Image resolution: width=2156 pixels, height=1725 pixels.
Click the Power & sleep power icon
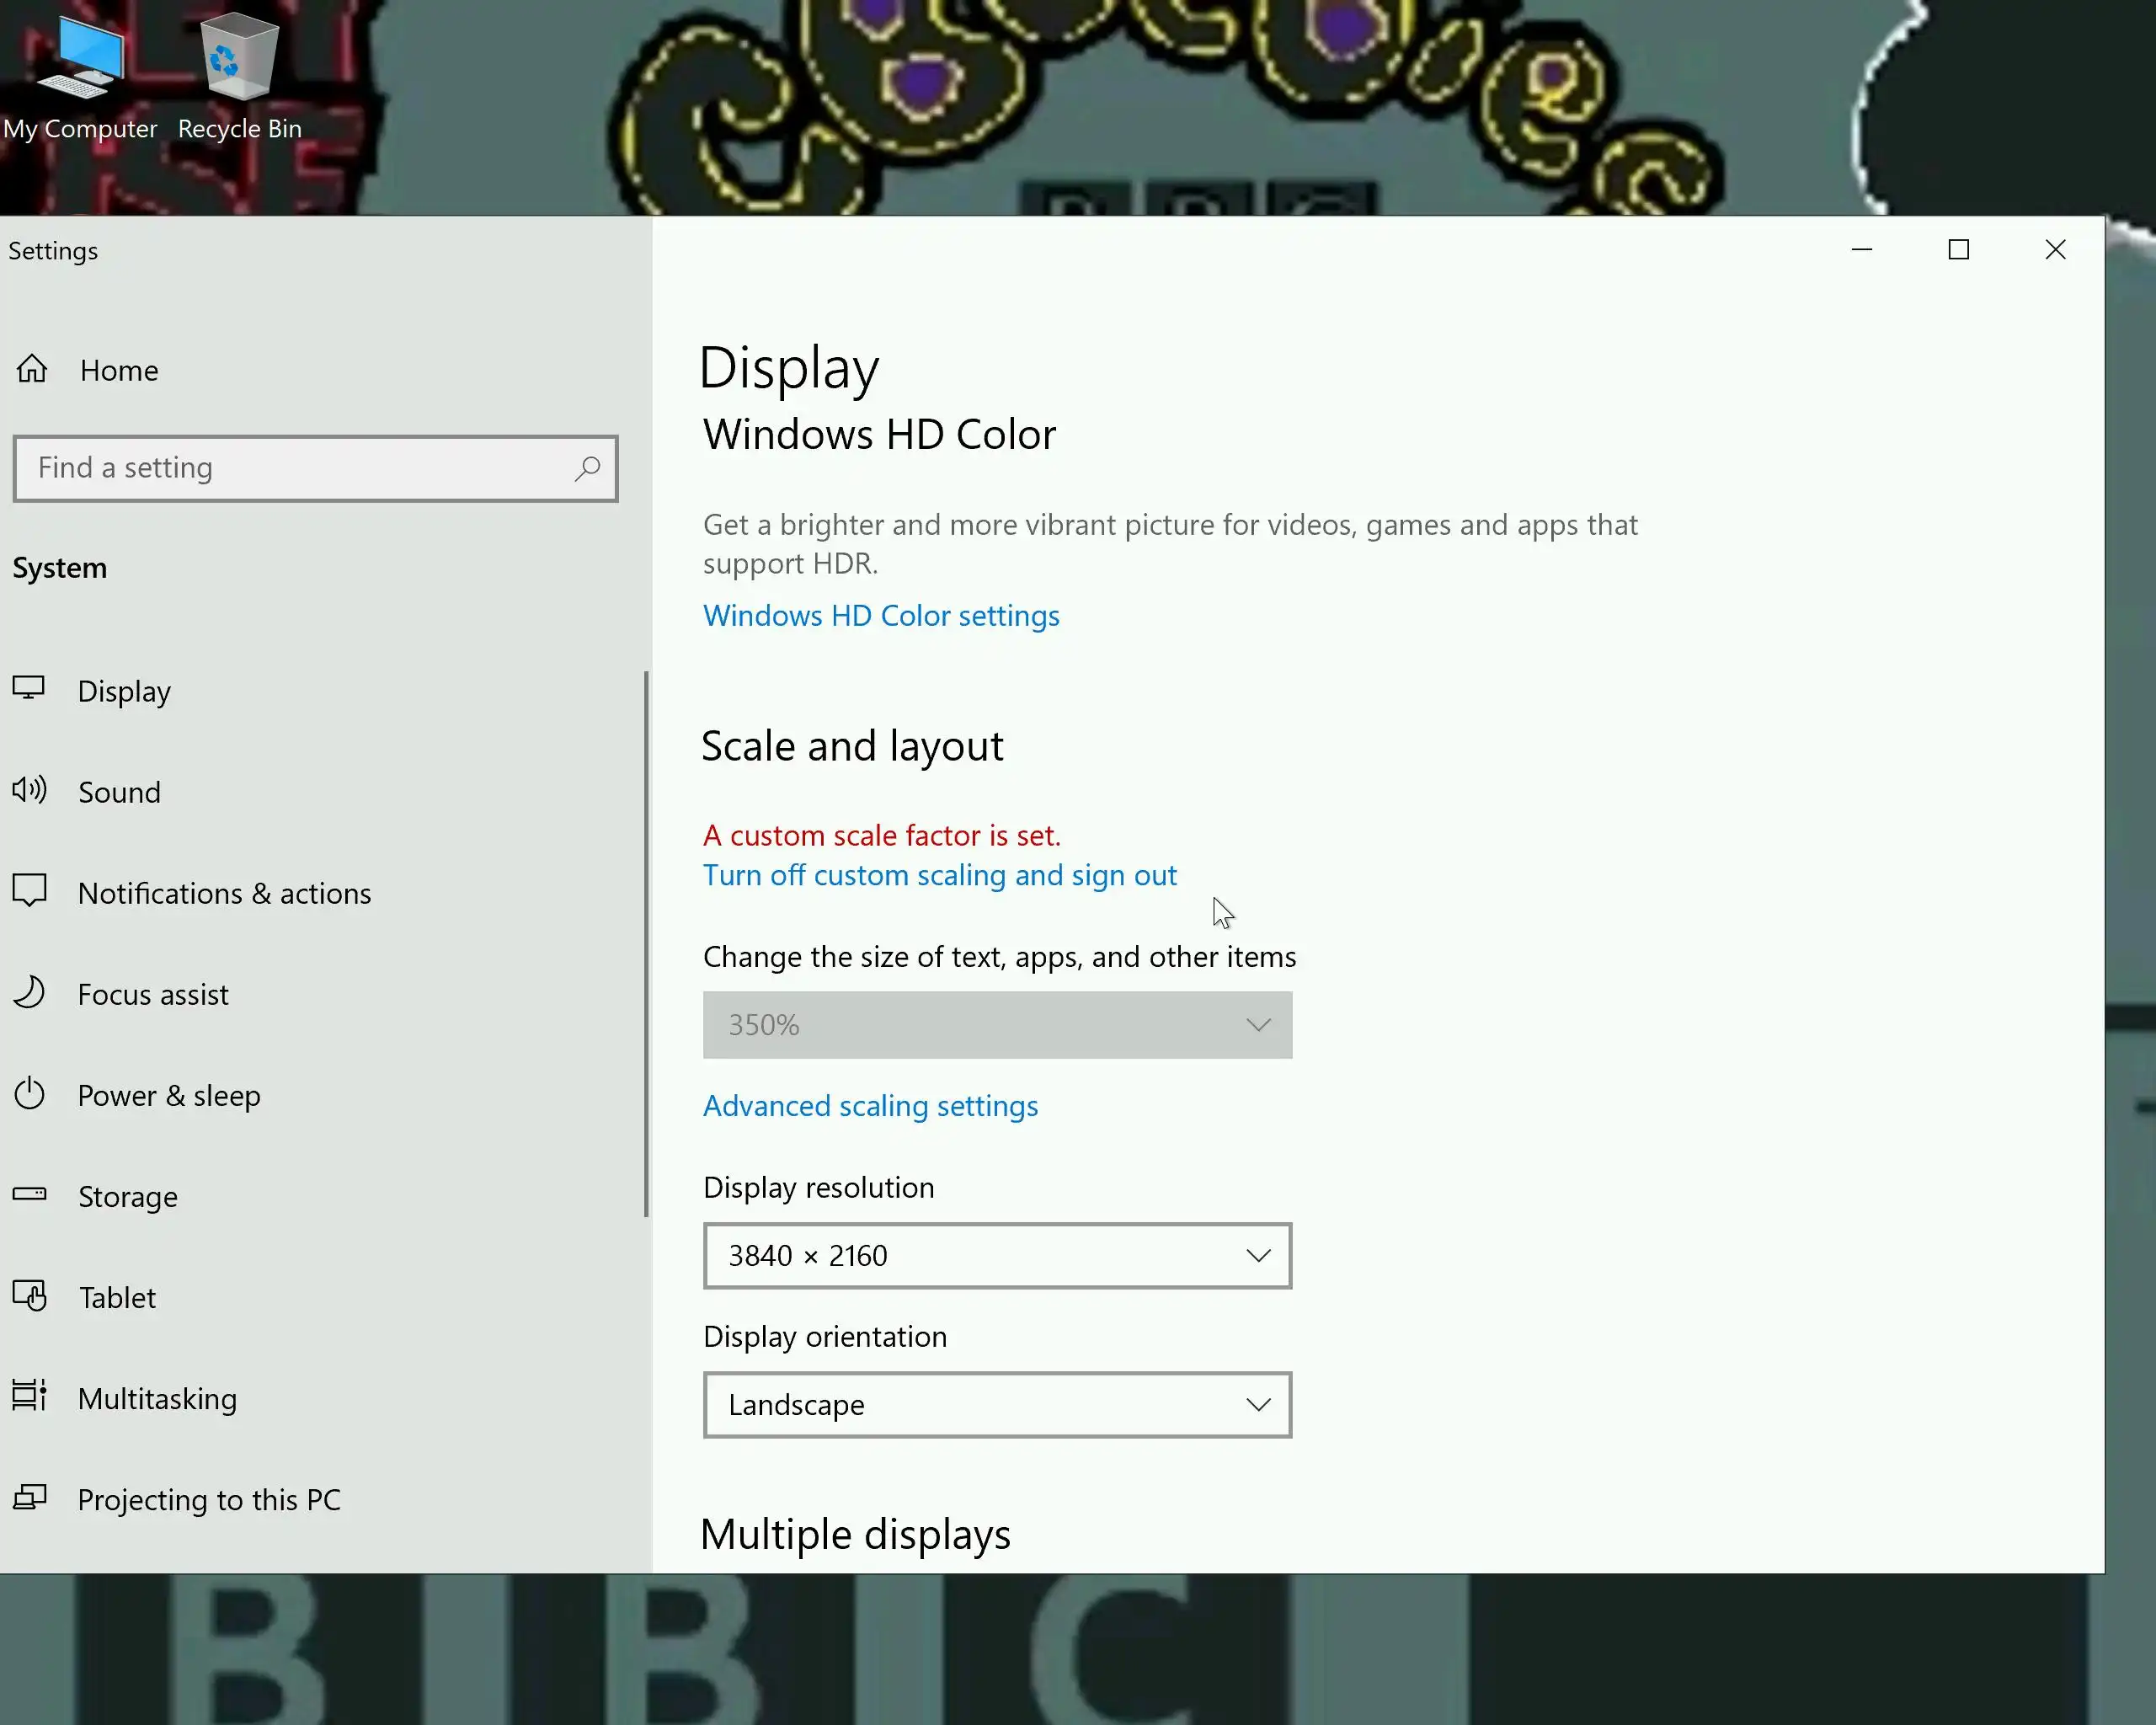click(x=29, y=1093)
